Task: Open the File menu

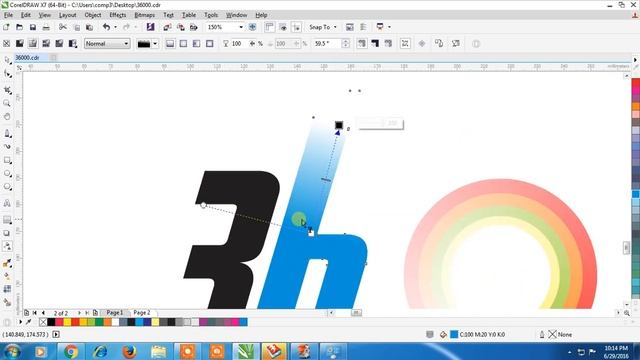Action: (x=8, y=15)
